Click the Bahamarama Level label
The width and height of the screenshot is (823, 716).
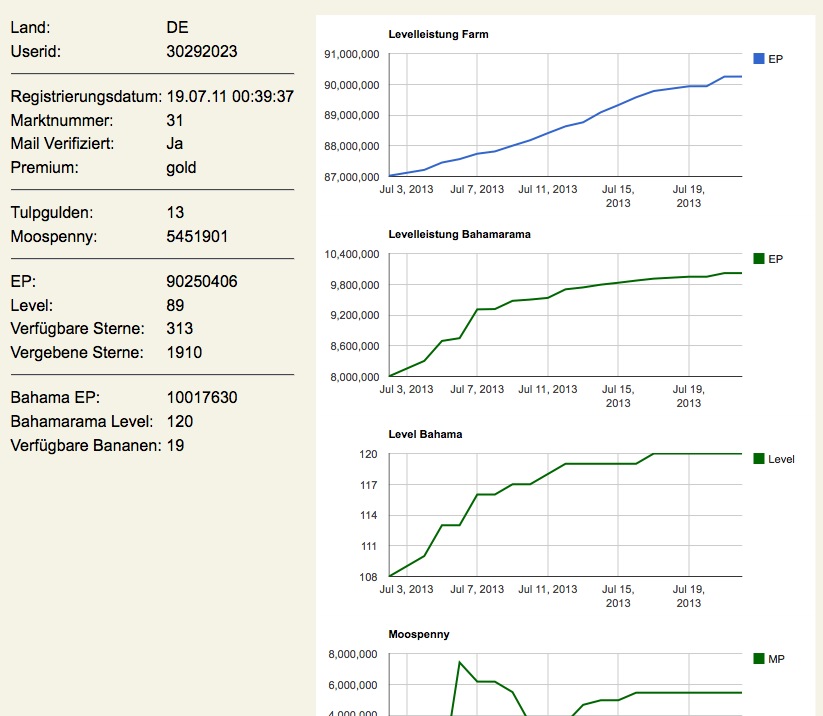coord(82,422)
